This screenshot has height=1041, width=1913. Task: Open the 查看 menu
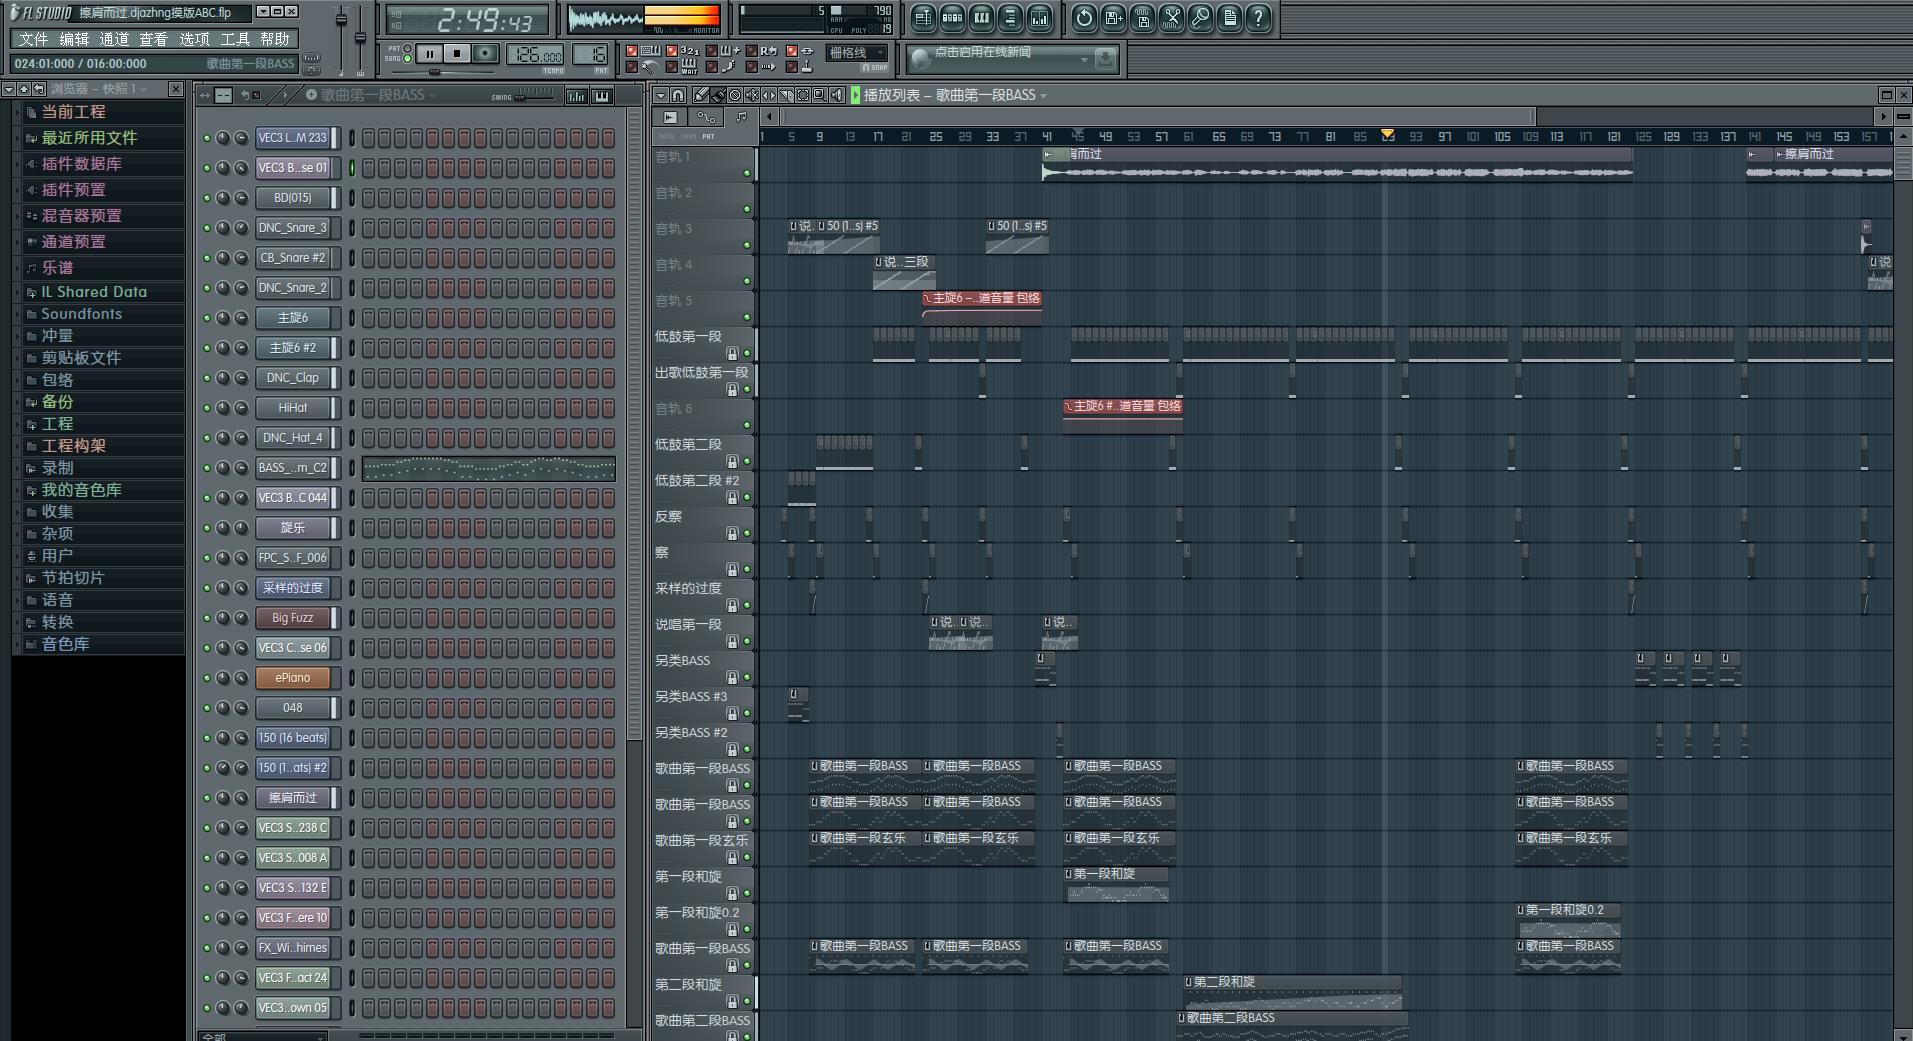[153, 39]
